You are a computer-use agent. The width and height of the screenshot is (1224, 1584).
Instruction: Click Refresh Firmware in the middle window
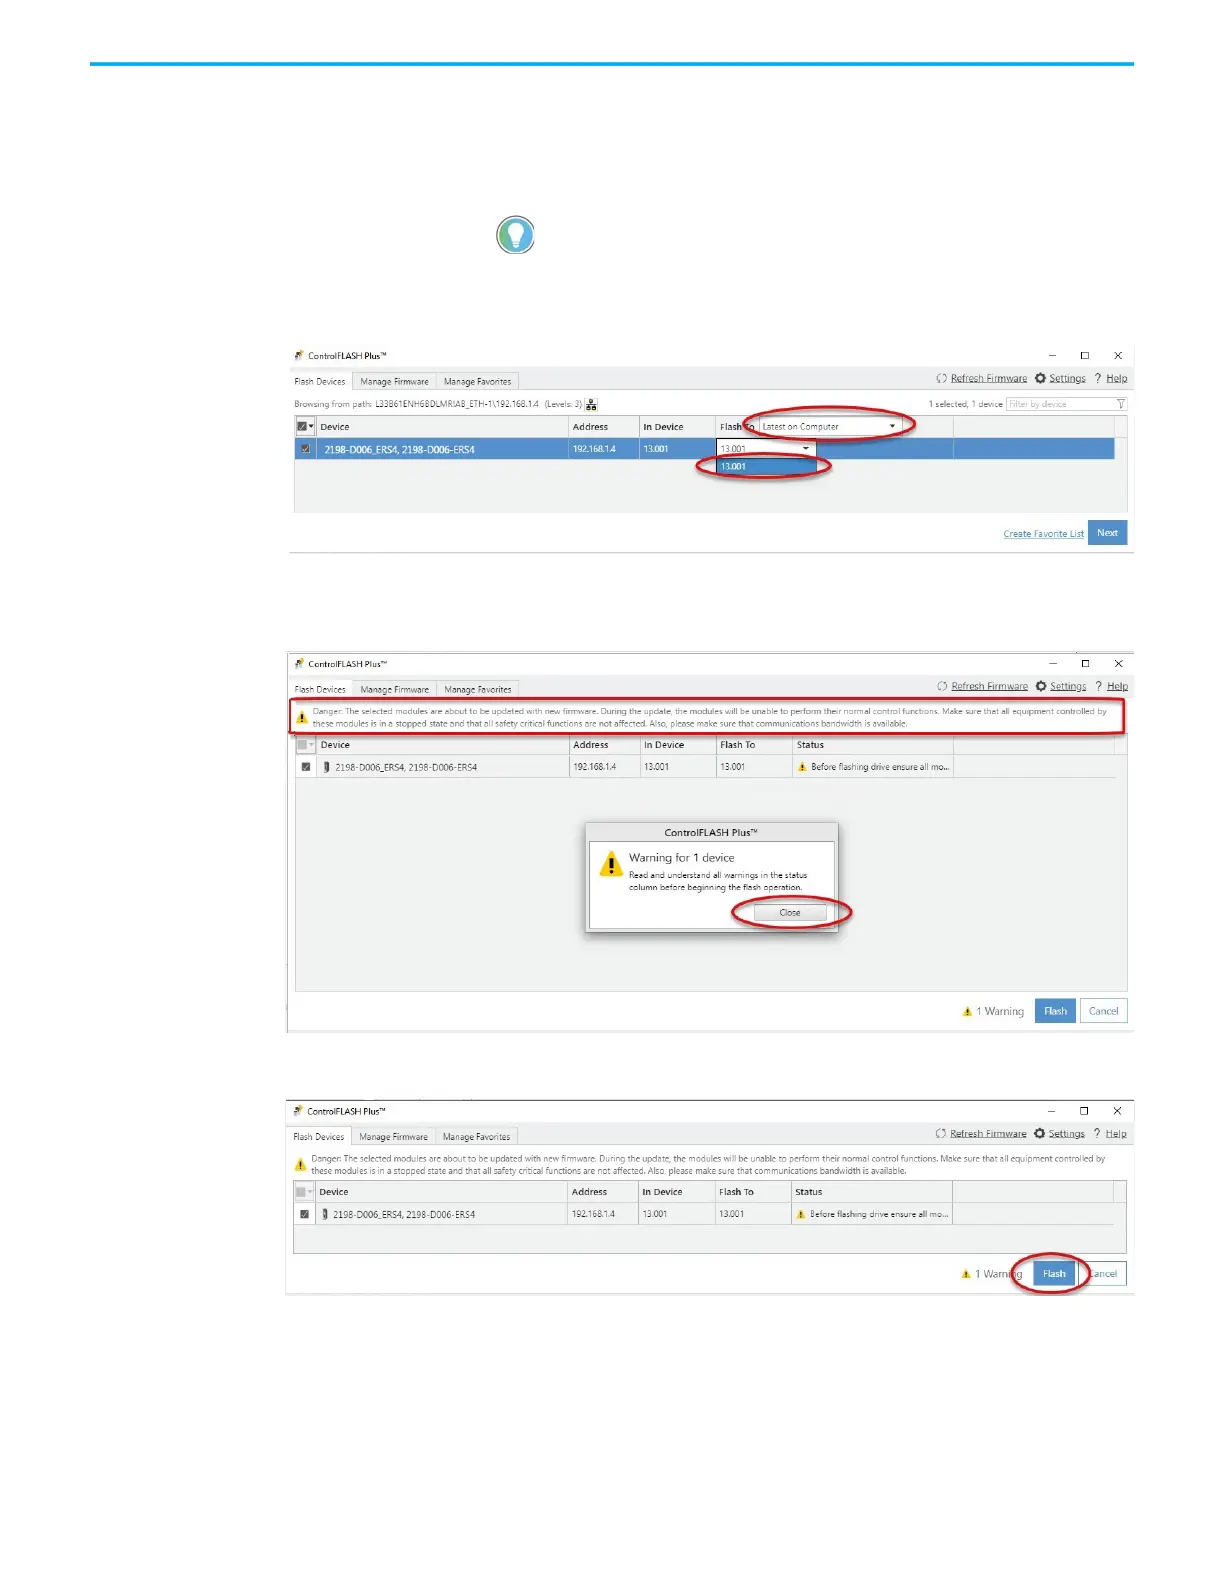tap(983, 686)
